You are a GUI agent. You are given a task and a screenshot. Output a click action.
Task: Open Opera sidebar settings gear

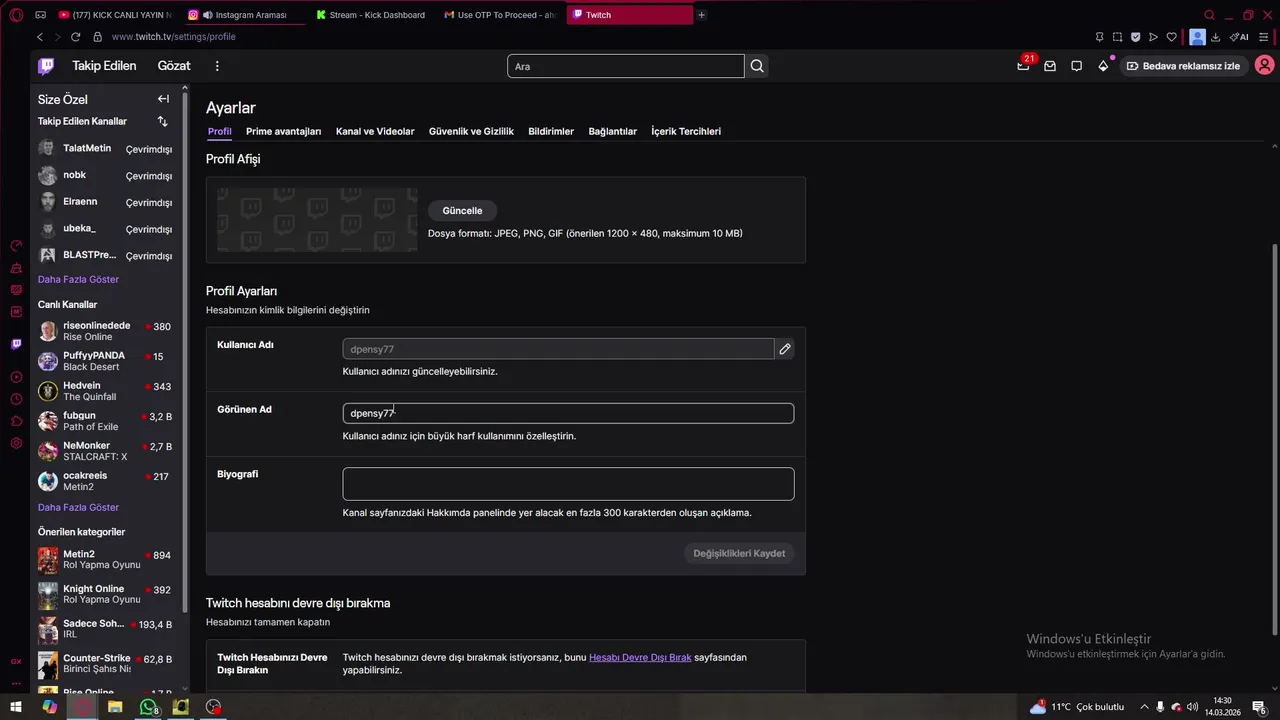[x=16, y=443]
